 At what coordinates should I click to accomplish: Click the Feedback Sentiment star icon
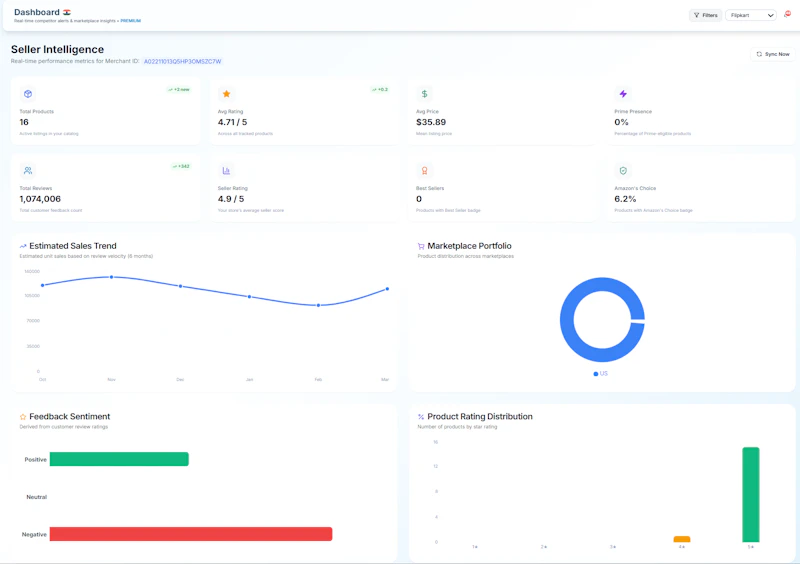pos(23,417)
